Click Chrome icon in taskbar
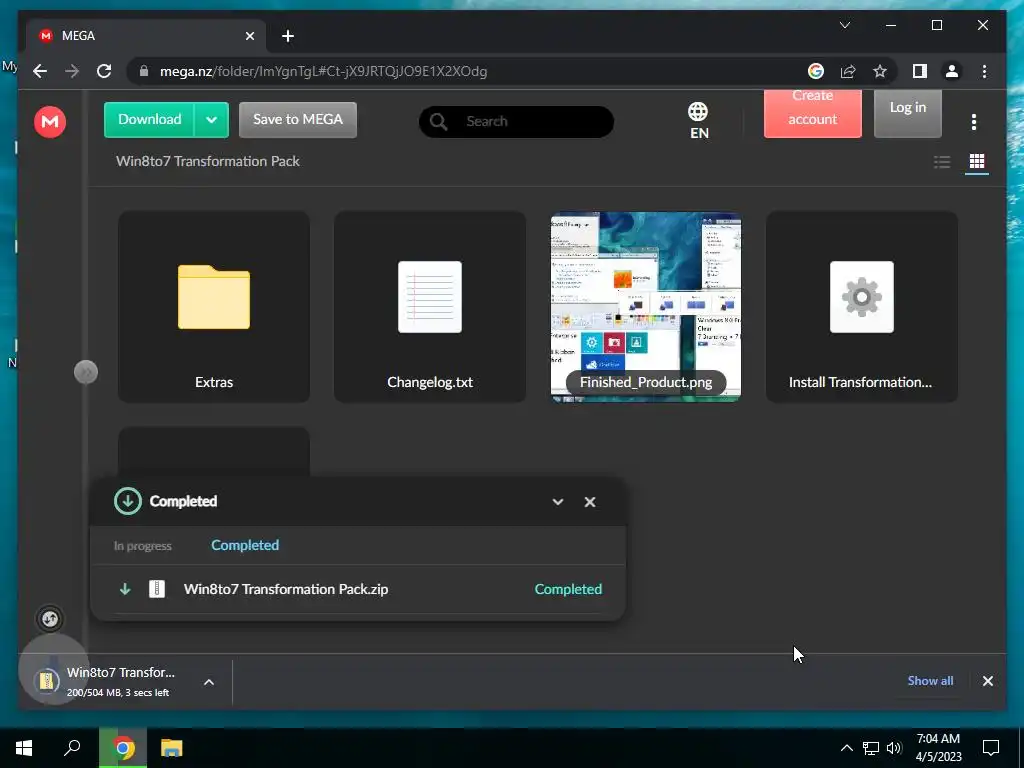The image size is (1024, 768). pos(123,747)
